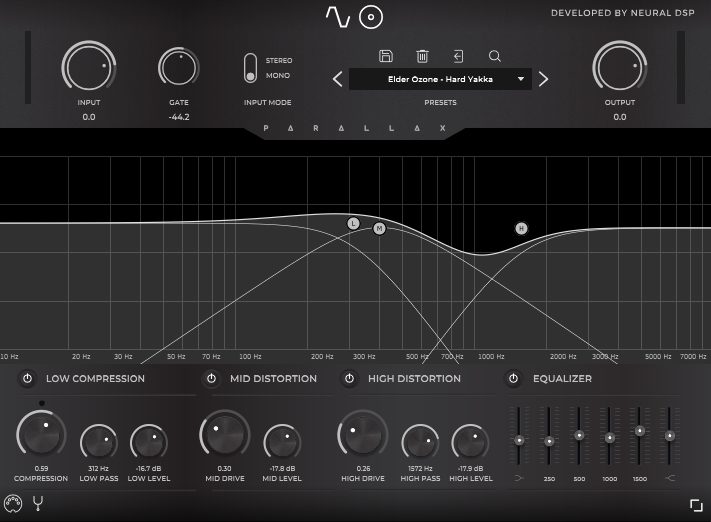Toggle High Distortion power button
The height and width of the screenshot is (522, 711).
click(x=349, y=378)
